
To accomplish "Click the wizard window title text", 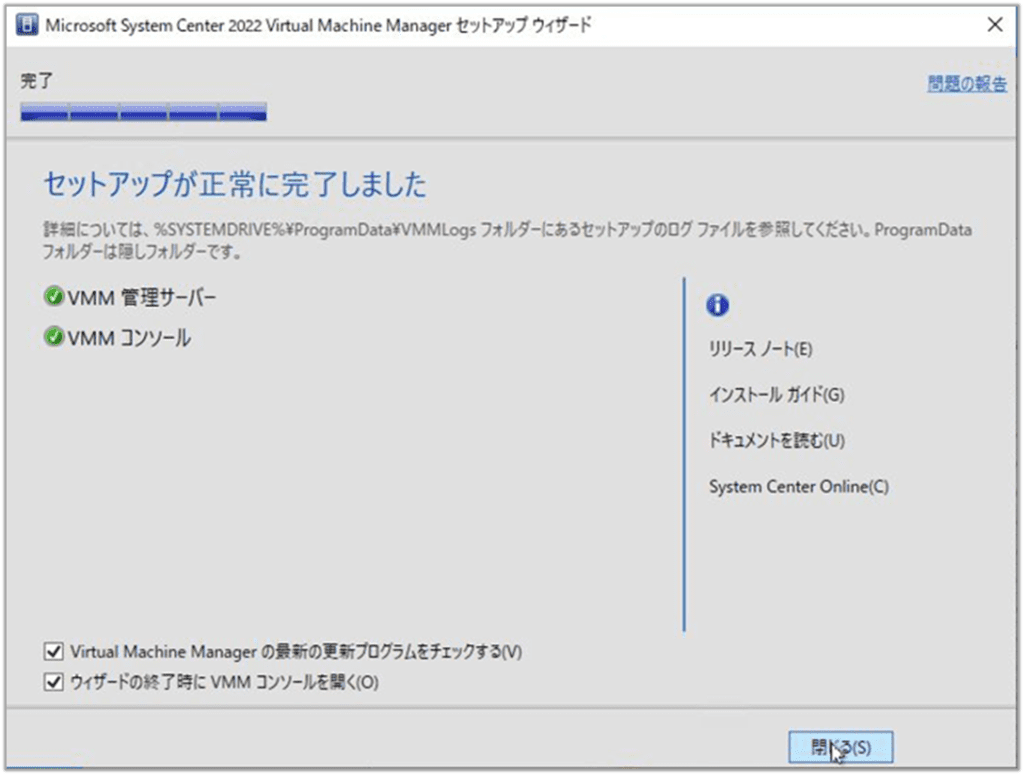I will coord(318,25).
